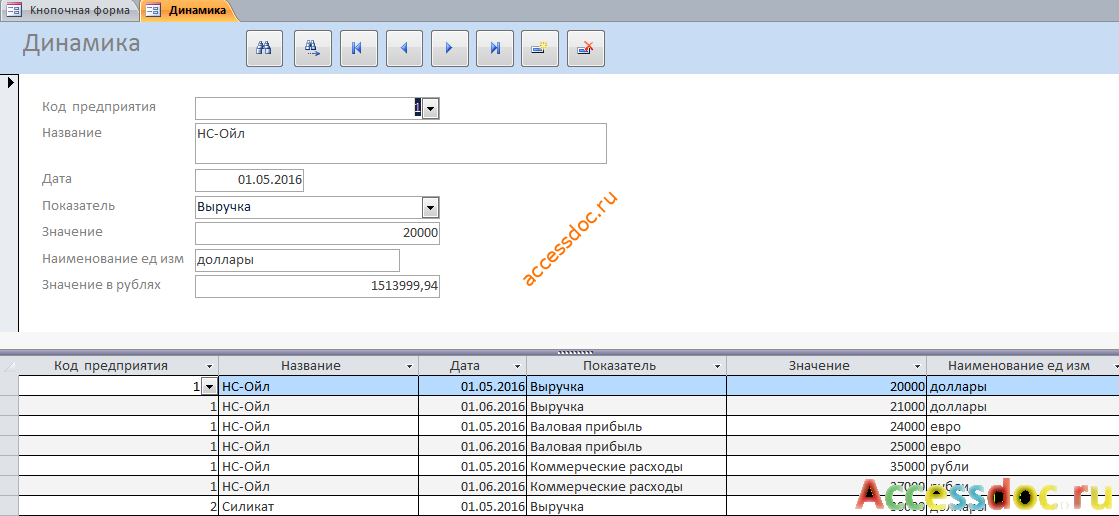Click the евро cell in 24000 row
The width and height of the screenshot is (1119, 516).
1023,427
